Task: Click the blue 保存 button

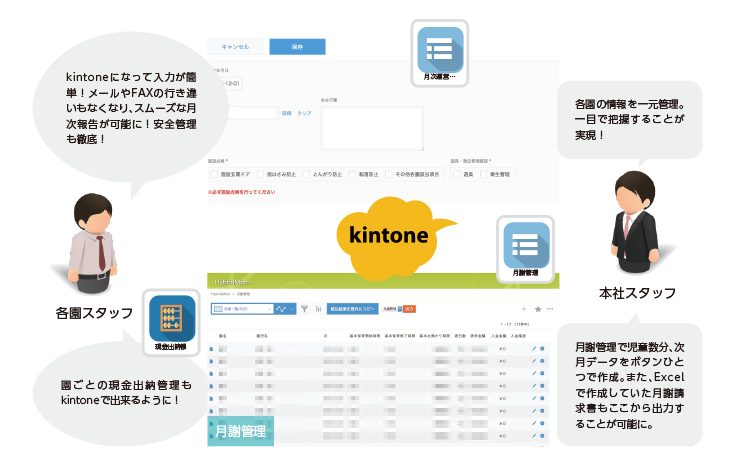Action: tap(297, 47)
